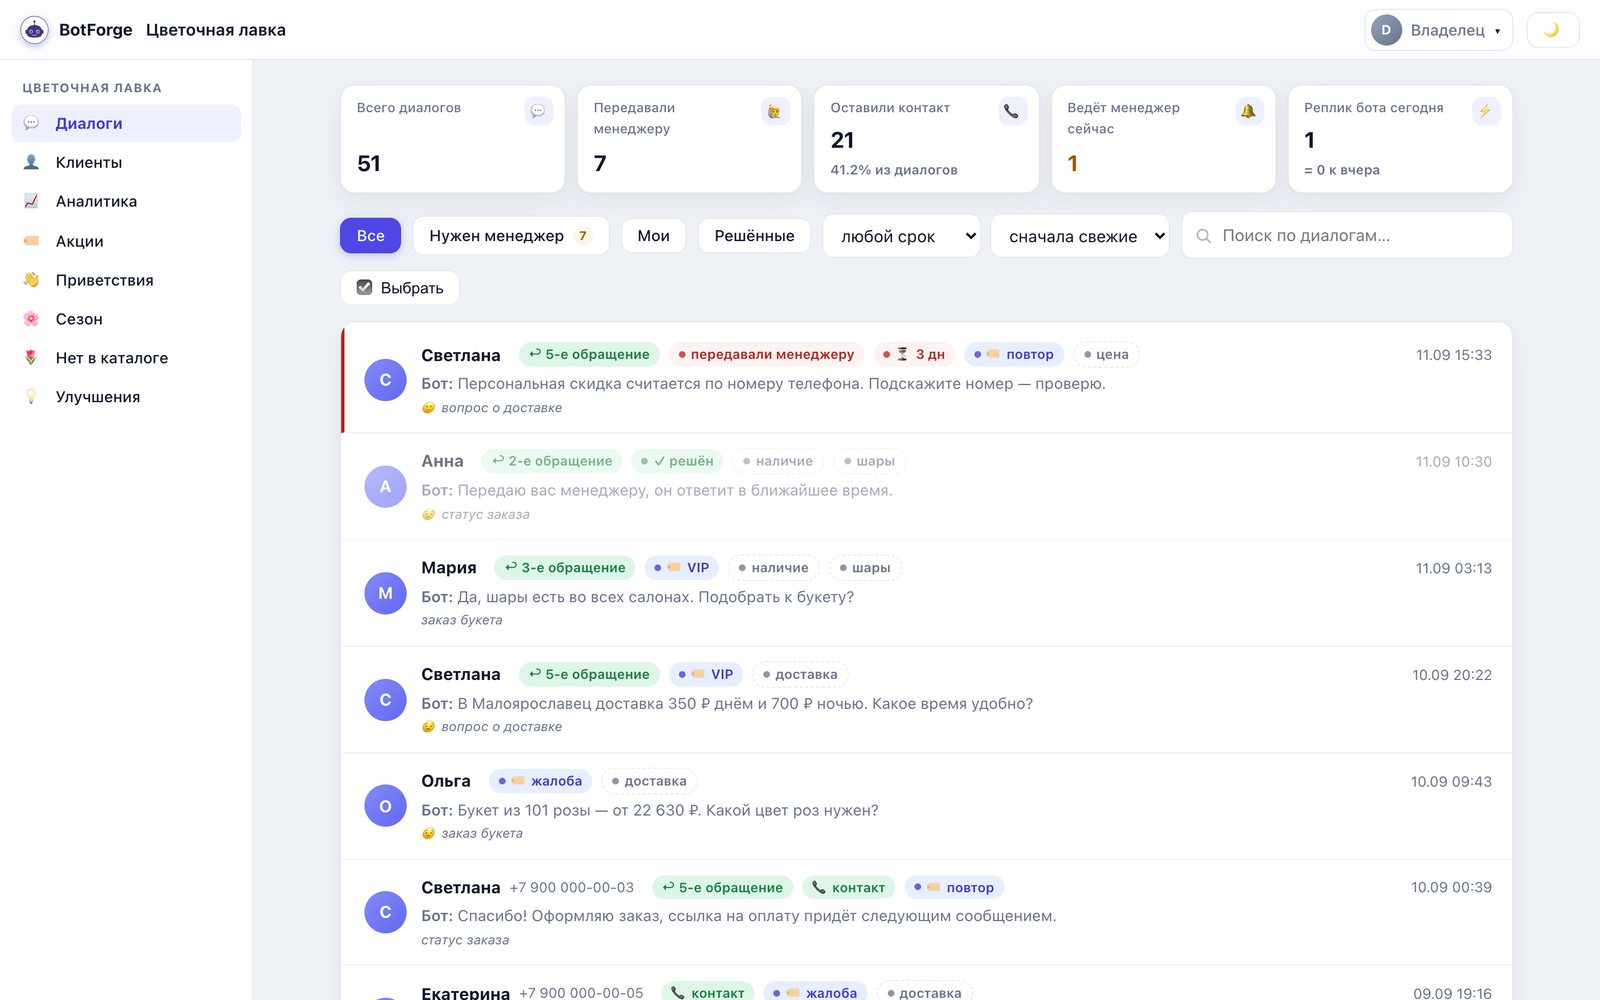Toggle dark mode with the moon icon
The image size is (1600, 1000).
click(1552, 30)
